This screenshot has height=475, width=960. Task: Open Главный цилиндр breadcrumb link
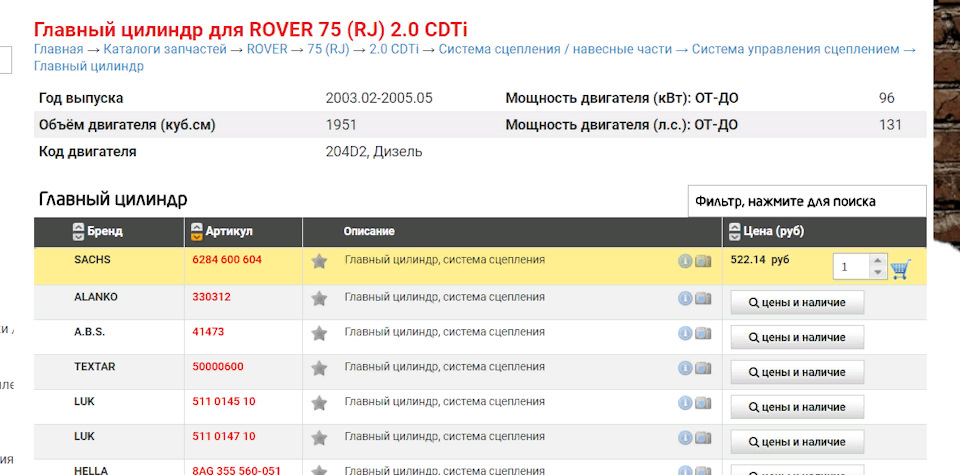89,66
